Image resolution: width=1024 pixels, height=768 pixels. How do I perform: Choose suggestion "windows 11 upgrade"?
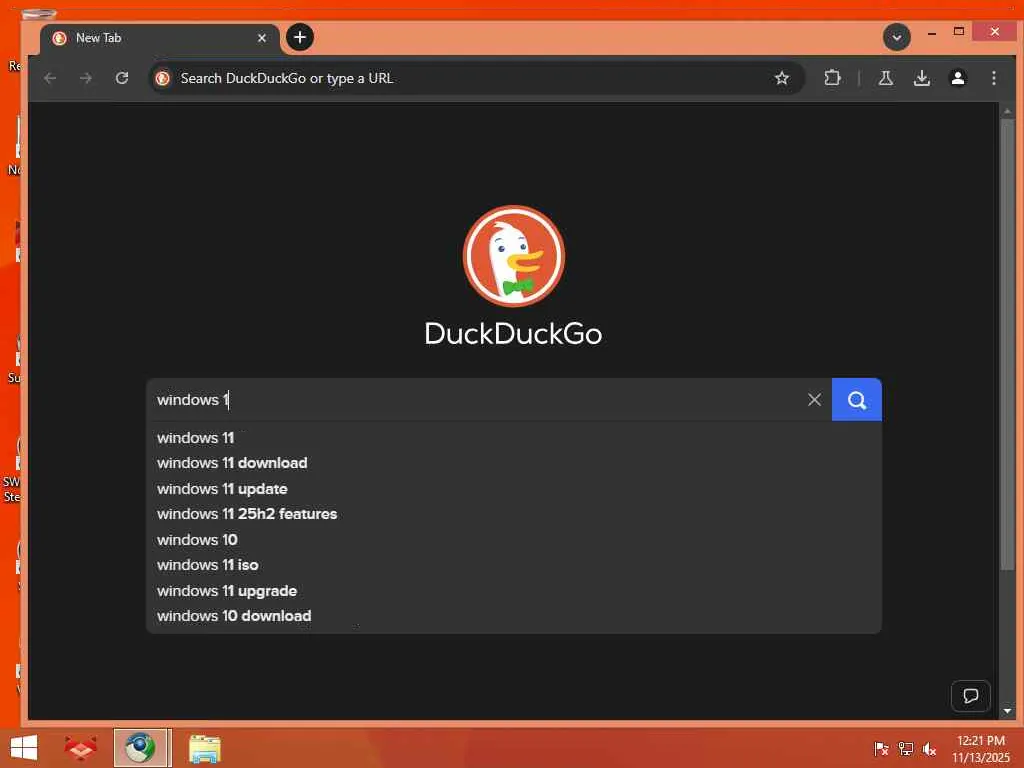point(513,590)
